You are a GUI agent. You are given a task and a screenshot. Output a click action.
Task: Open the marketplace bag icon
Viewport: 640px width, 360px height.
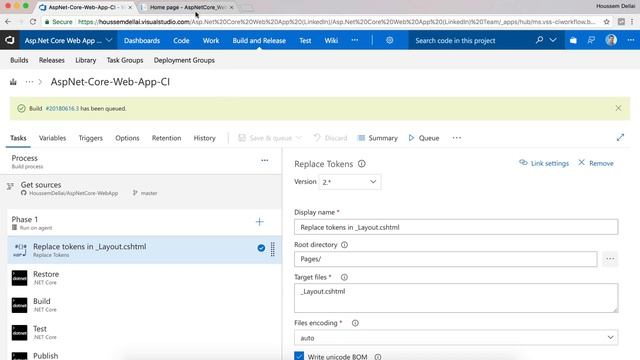[573, 40]
